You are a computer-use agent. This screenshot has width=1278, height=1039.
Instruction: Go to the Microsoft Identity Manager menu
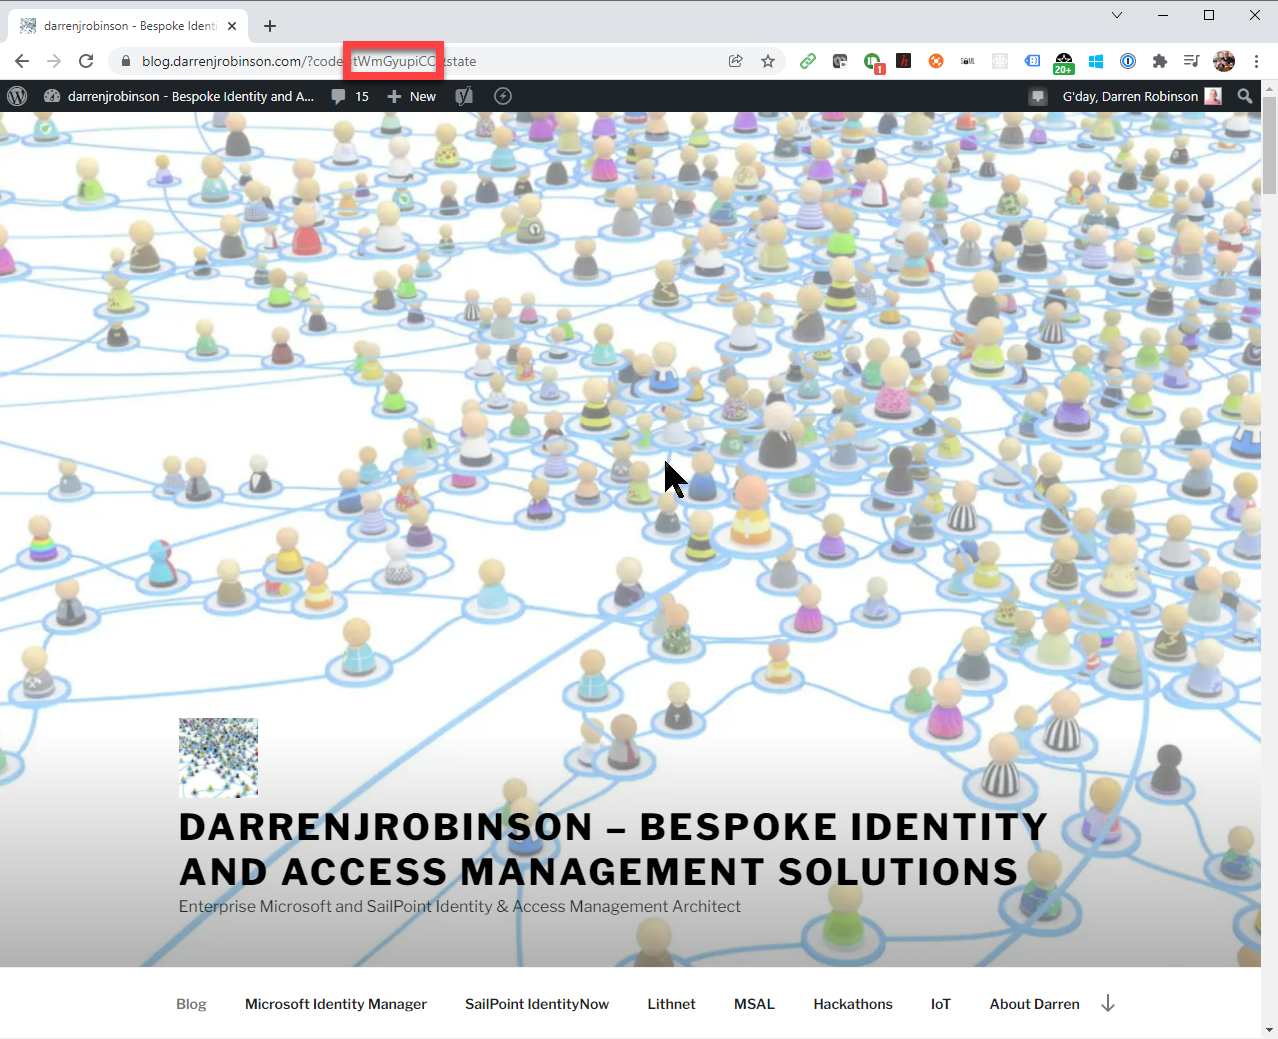pyautogui.click(x=335, y=1004)
